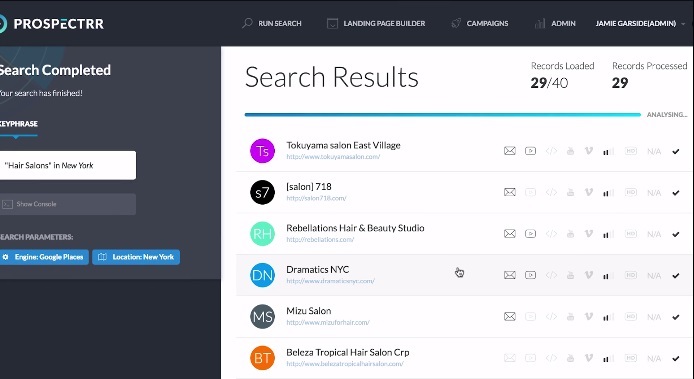Click the signal bars icon for Beleza Tropical
The image size is (694, 379).
tap(609, 358)
